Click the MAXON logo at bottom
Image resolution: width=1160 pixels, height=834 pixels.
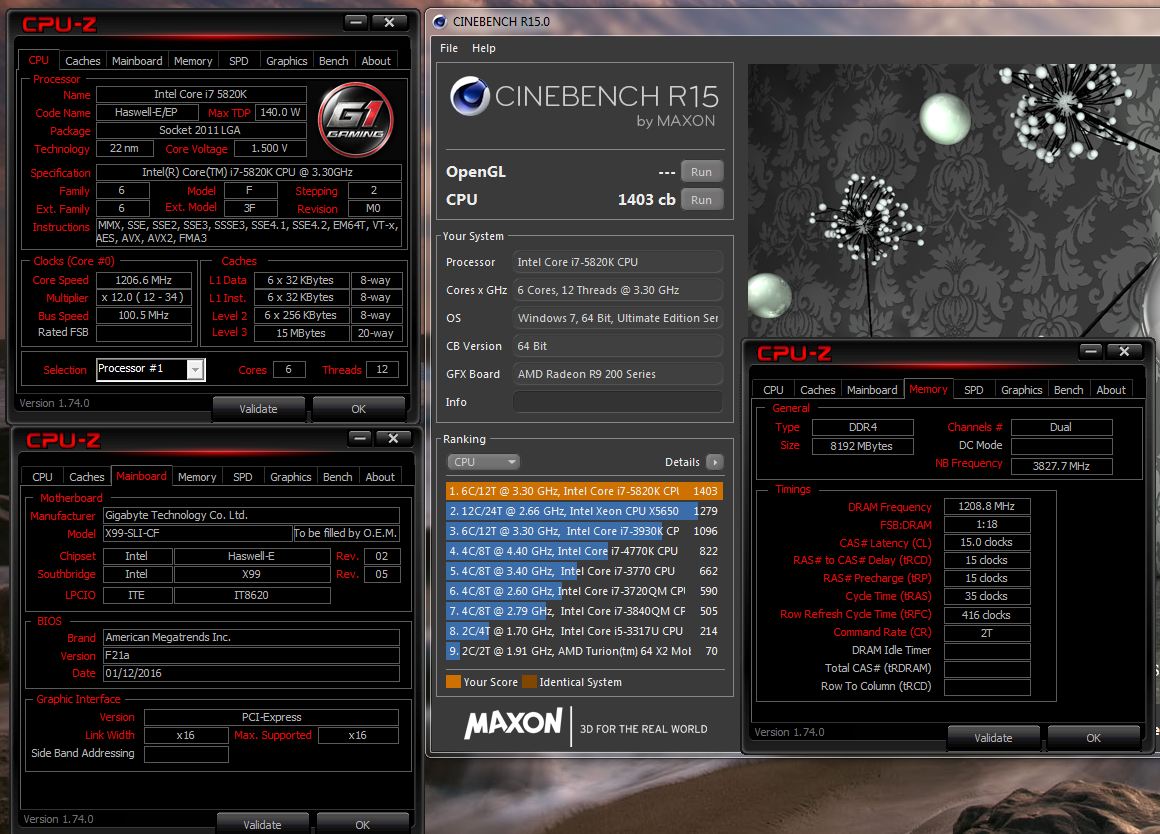pos(513,723)
